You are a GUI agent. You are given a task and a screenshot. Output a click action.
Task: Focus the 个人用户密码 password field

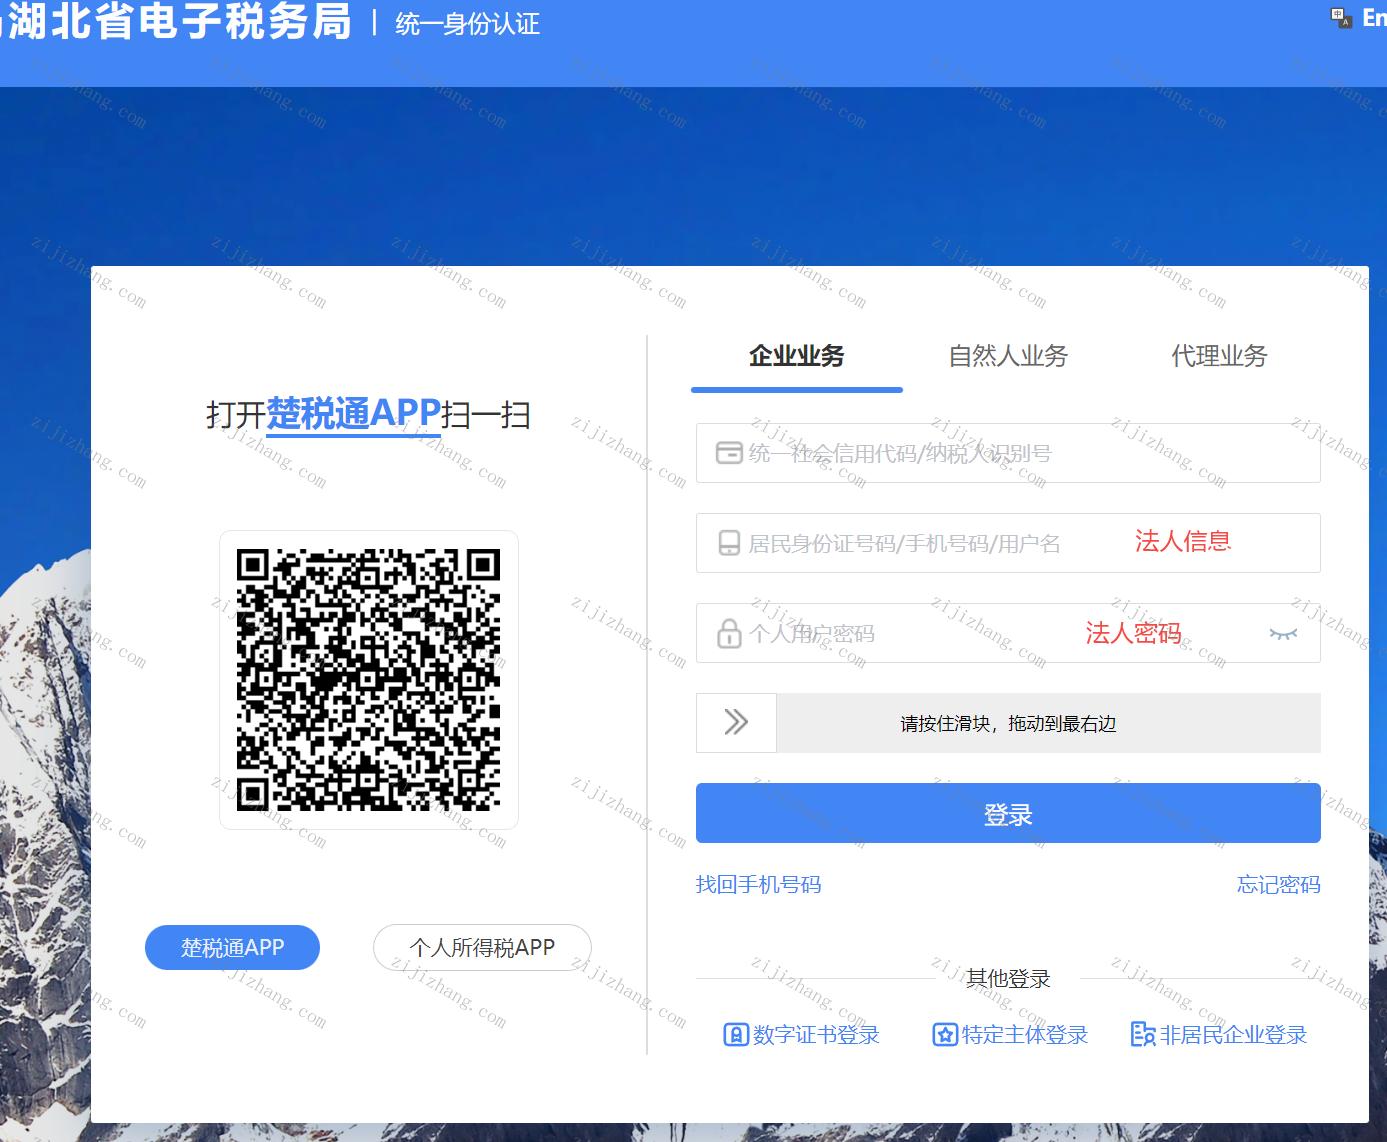pos(1008,633)
